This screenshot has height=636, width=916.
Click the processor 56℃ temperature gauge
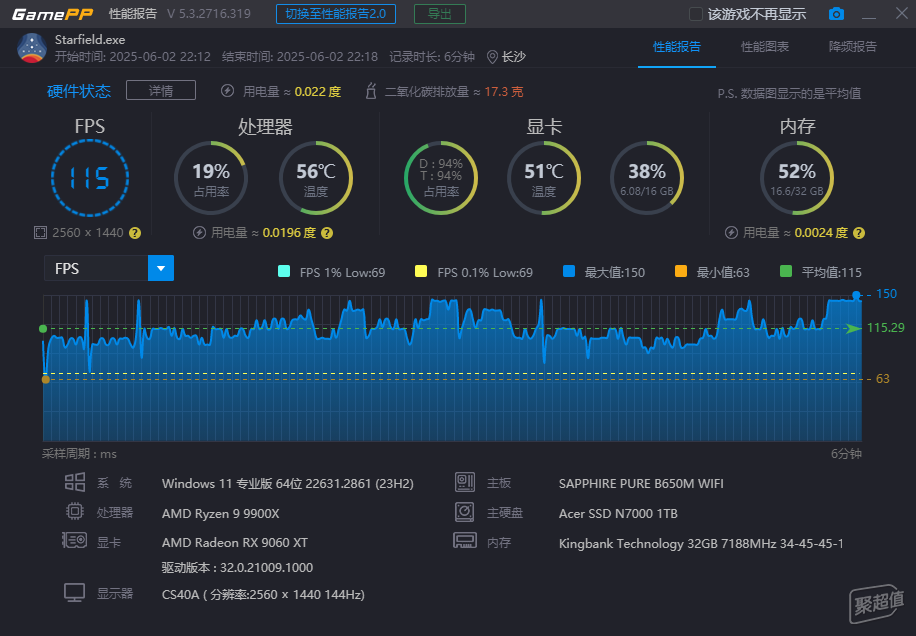tap(315, 178)
